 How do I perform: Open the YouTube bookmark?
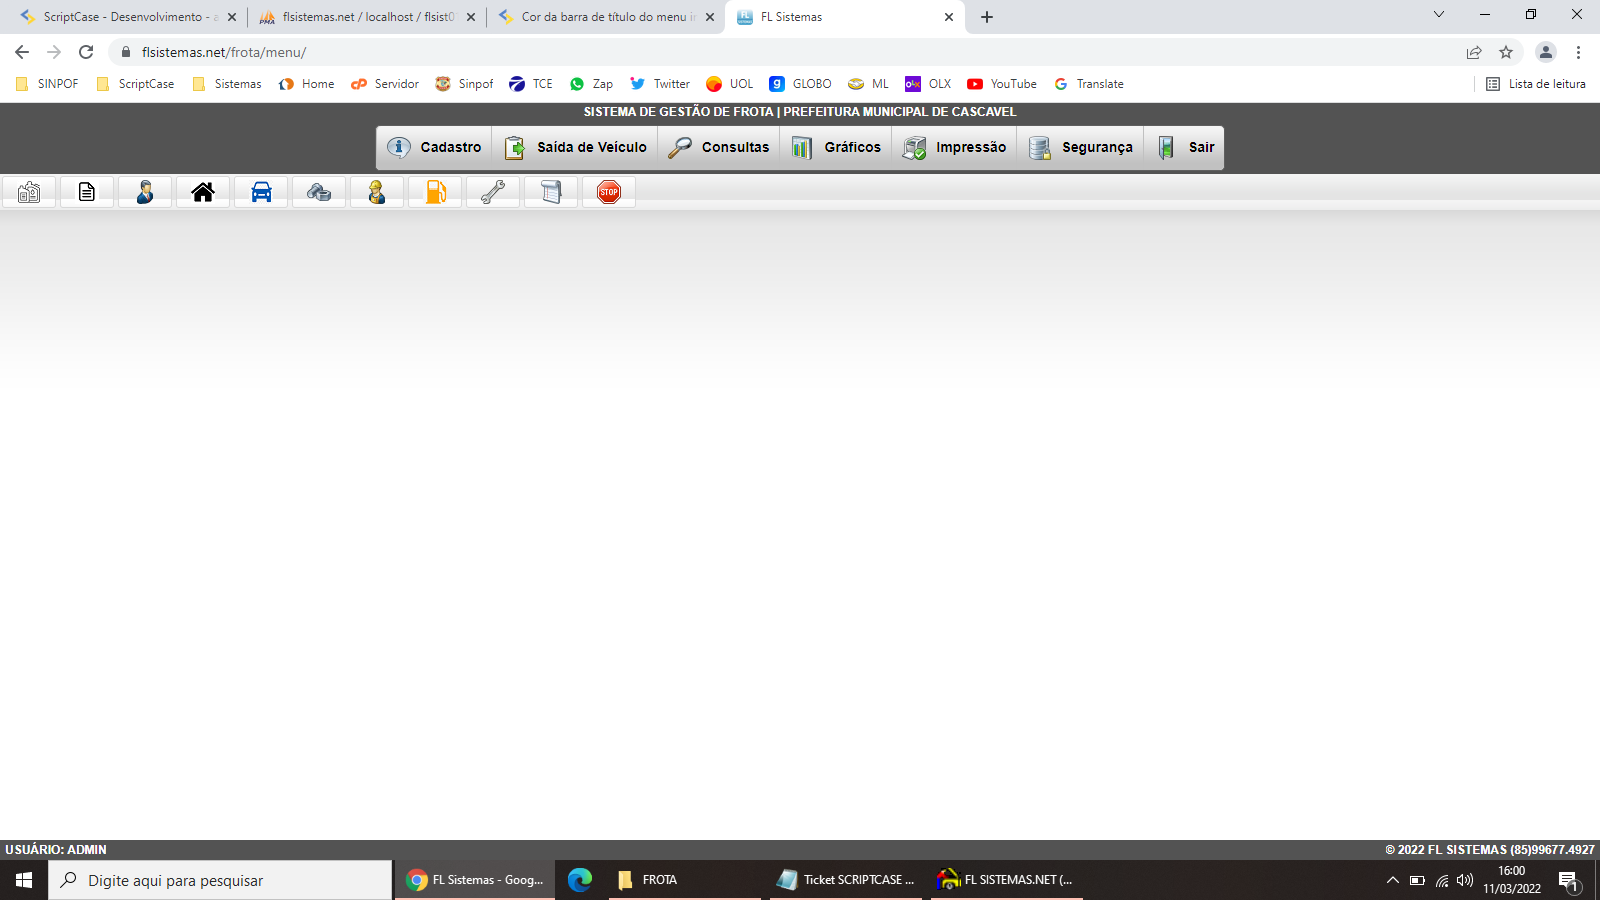pos(1002,84)
